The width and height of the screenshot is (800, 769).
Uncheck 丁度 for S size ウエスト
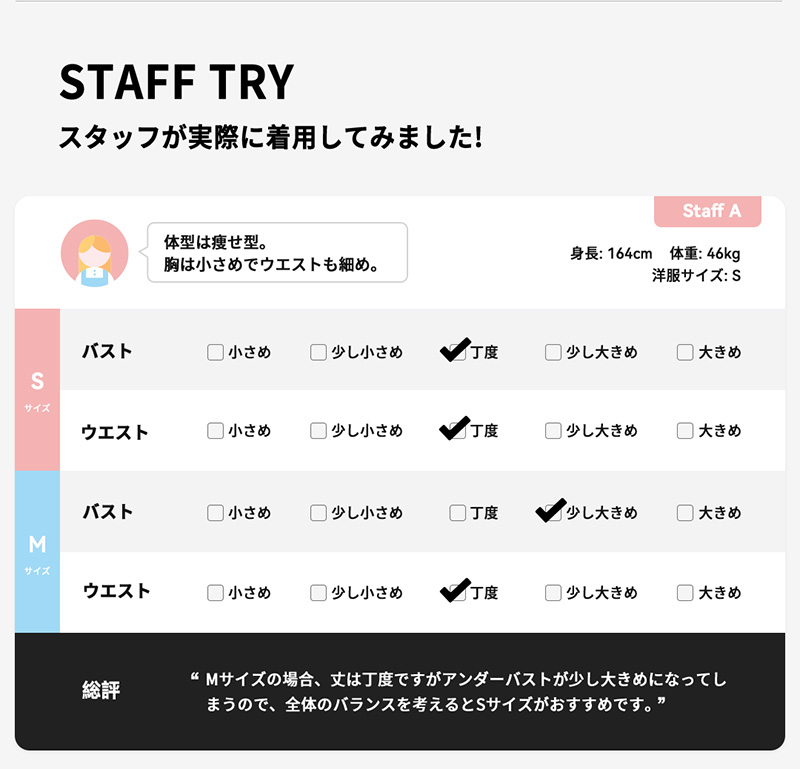click(457, 431)
